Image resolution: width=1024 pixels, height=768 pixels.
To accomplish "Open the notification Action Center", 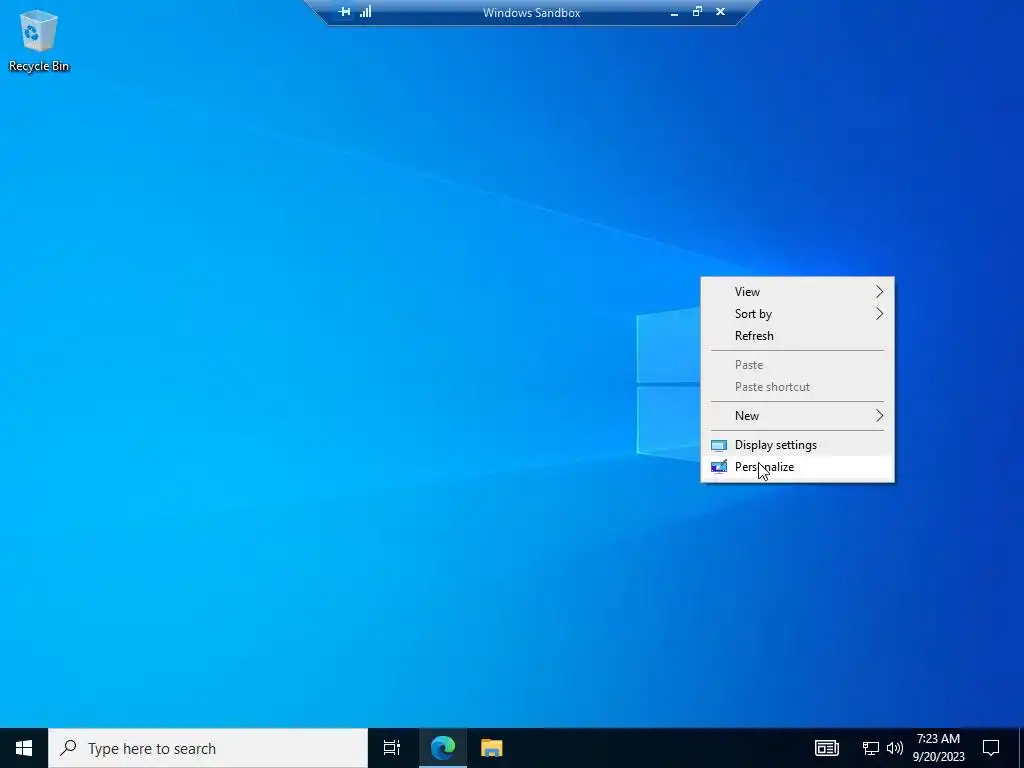I will (991, 748).
